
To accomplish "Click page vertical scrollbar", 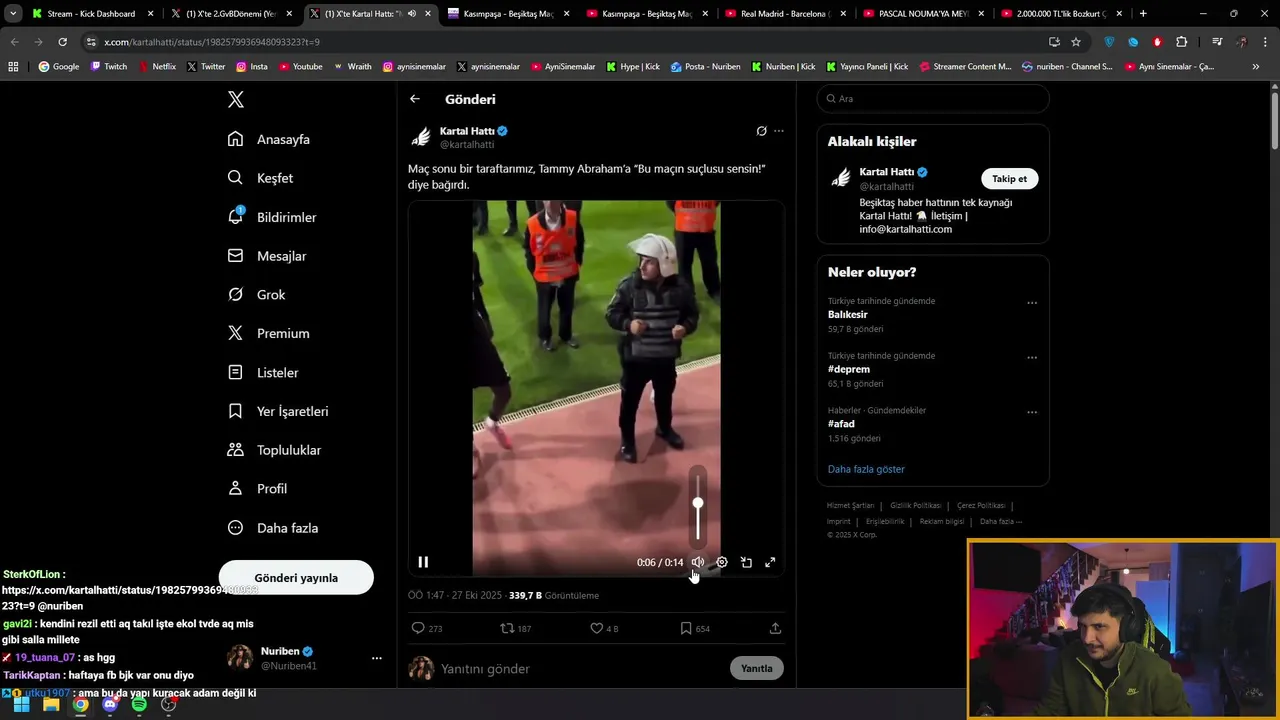I will [1274, 120].
